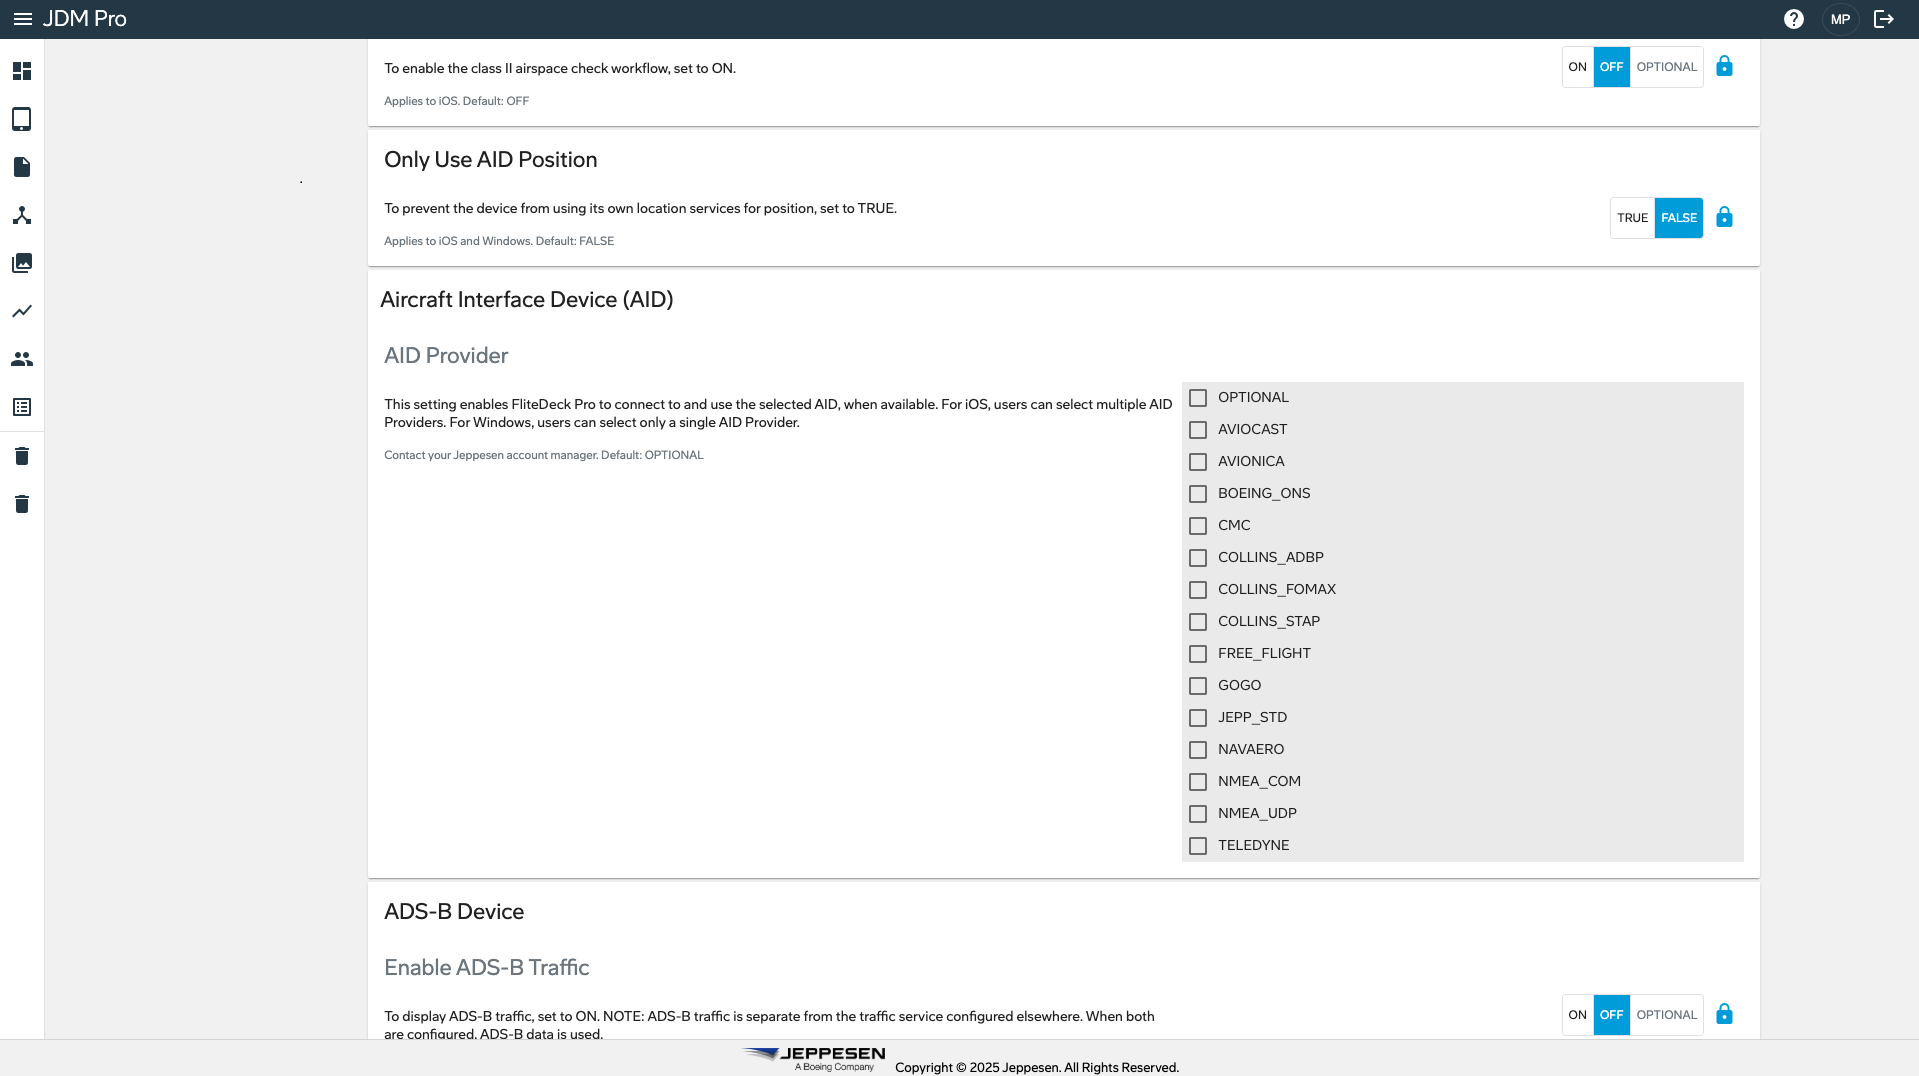The height and width of the screenshot is (1076, 1919).
Task: Click the AID Provider subheading
Action: pyautogui.click(x=446, y=356)
